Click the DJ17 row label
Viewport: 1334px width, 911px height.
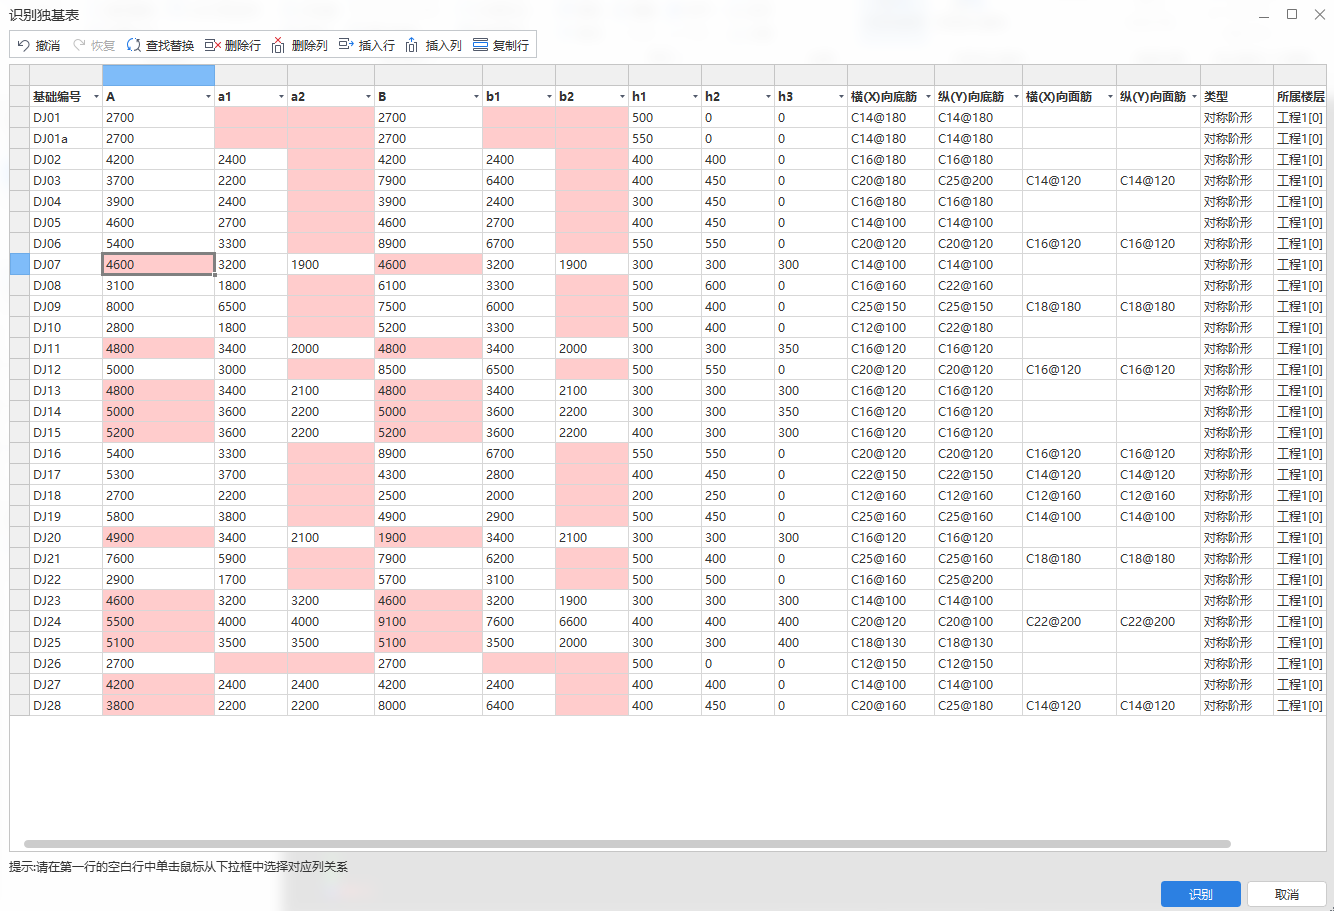tap(66, 475)
